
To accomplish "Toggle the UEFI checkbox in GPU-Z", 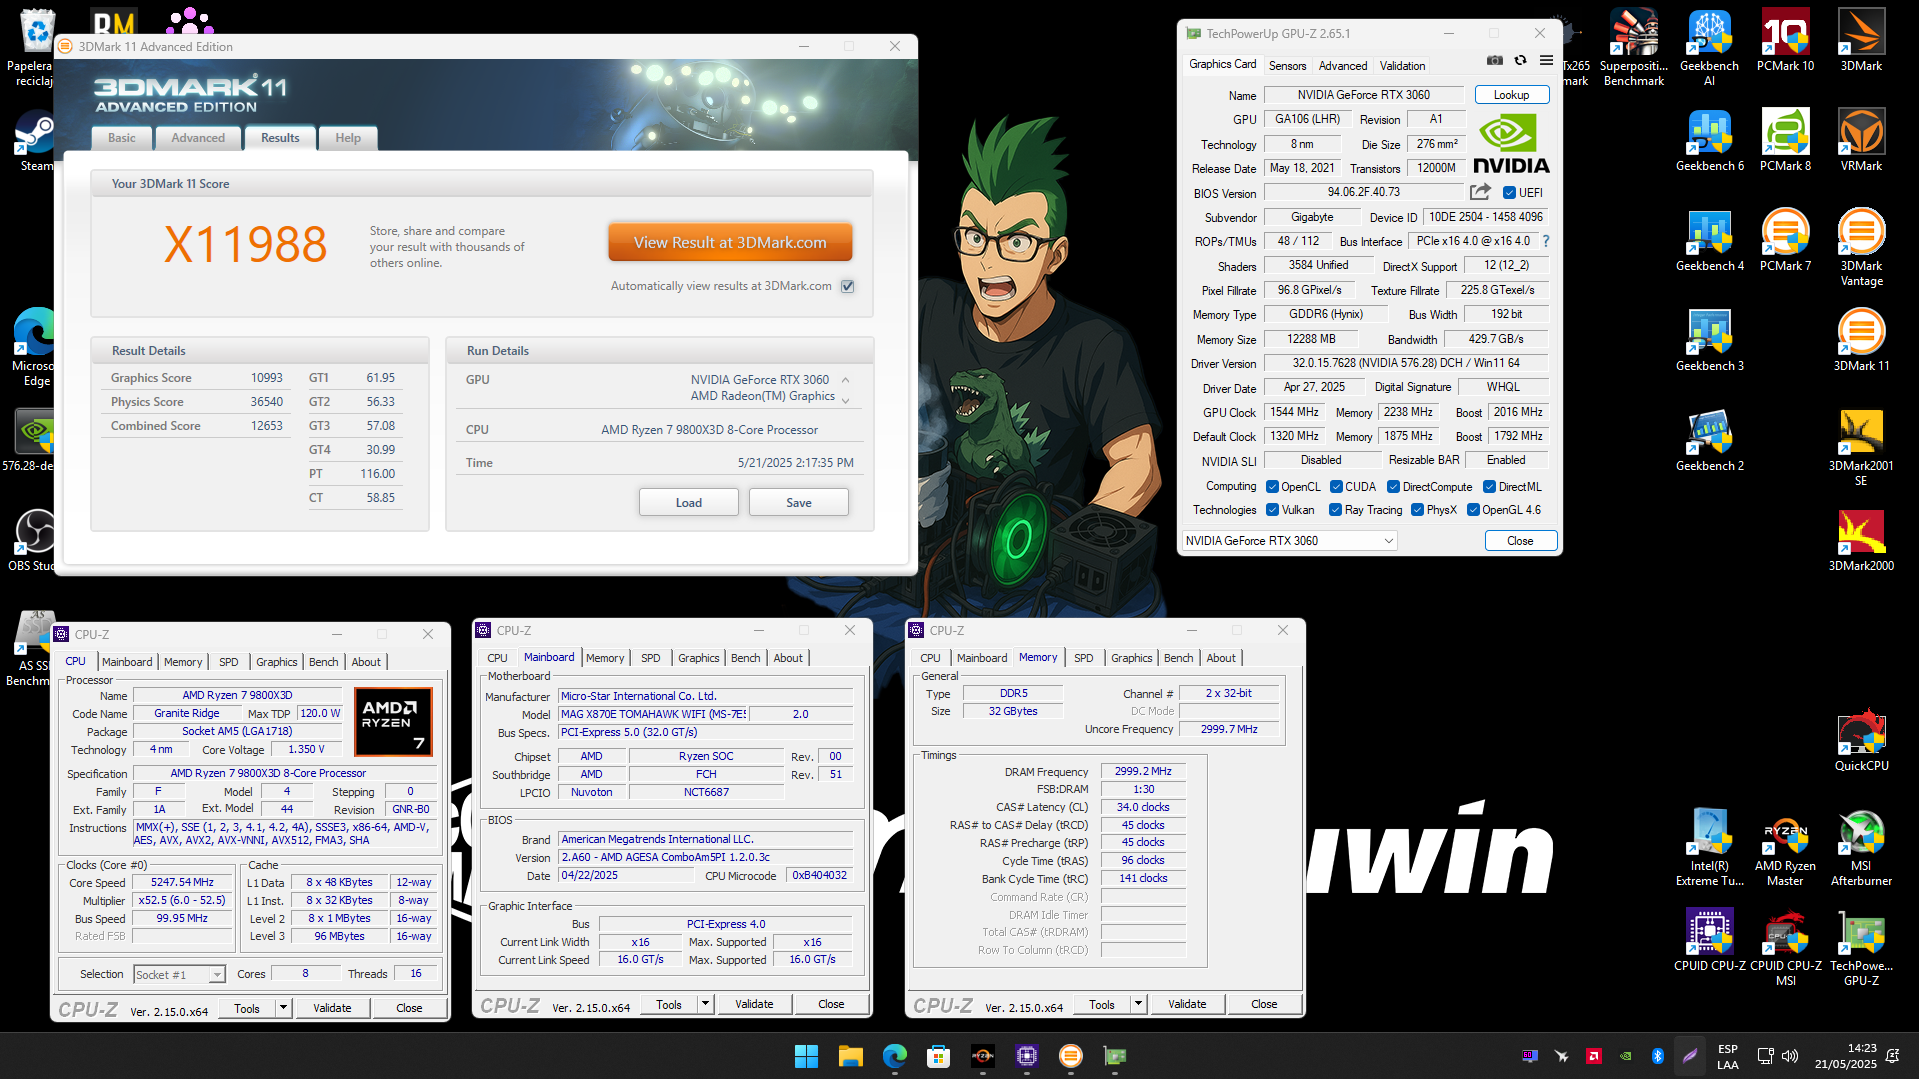I will (x=1509, y=193).
